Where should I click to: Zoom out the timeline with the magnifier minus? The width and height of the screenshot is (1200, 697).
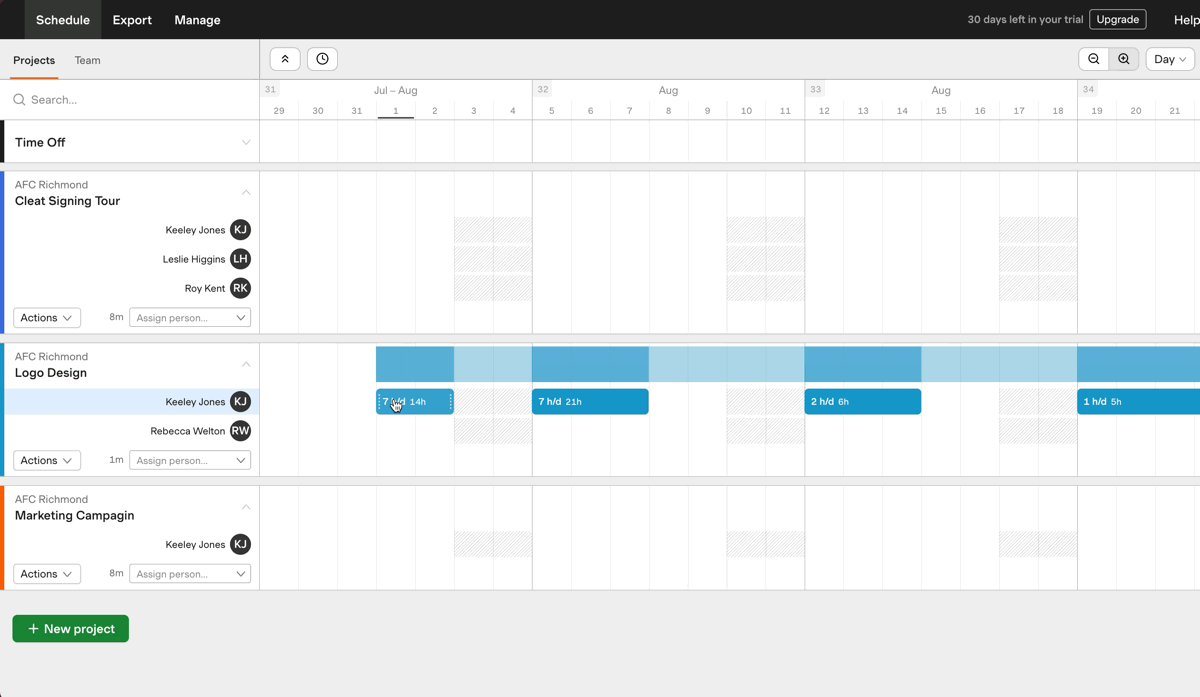1094,59
